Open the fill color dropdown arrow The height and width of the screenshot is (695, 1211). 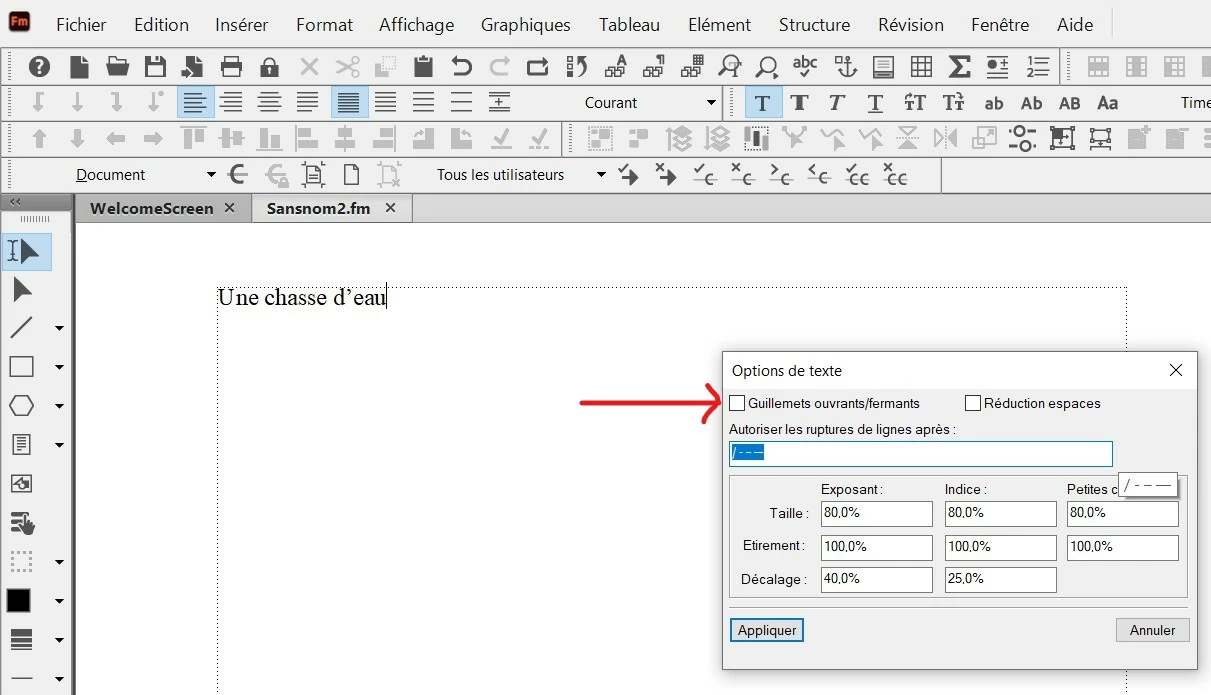(59, 601)
